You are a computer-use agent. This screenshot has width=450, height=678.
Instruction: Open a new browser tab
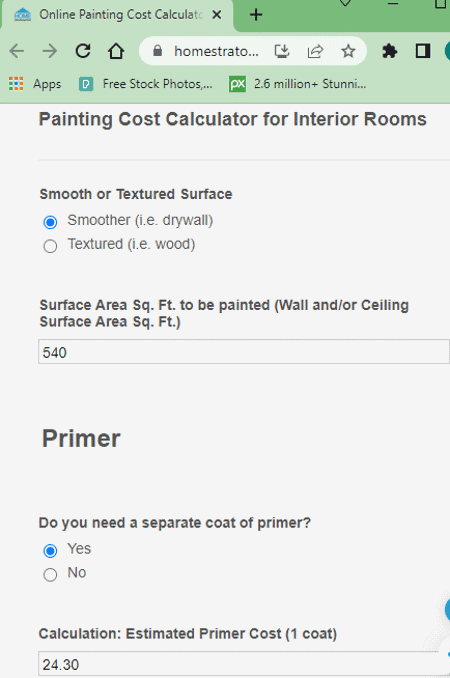coord(256,15)
